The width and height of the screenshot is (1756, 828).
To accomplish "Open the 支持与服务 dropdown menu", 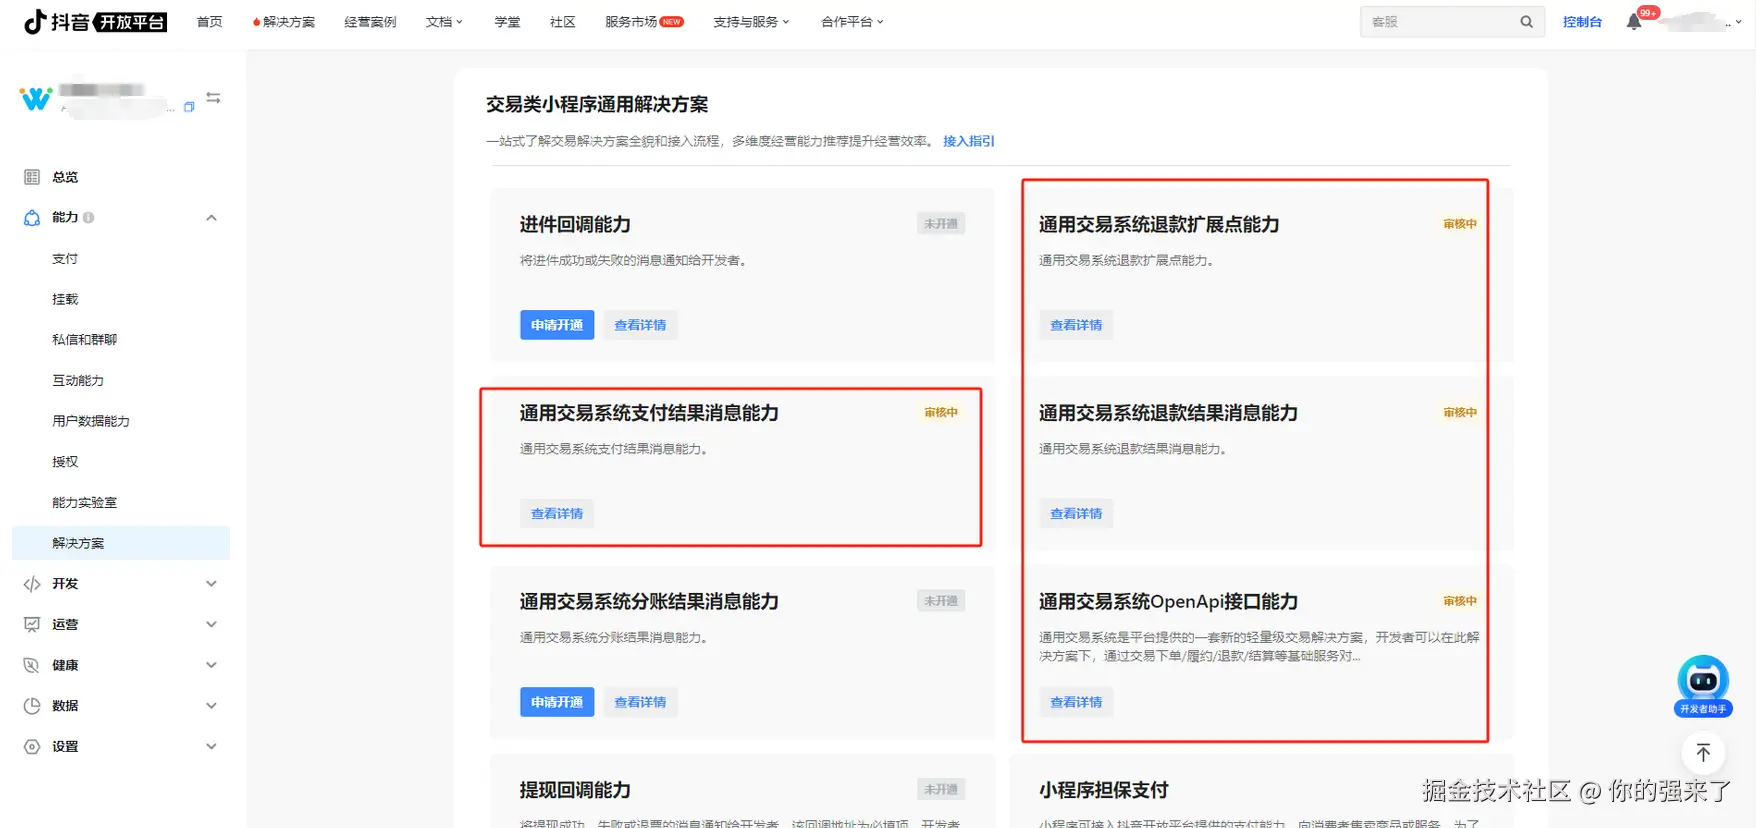I will [x=751, y=22].
